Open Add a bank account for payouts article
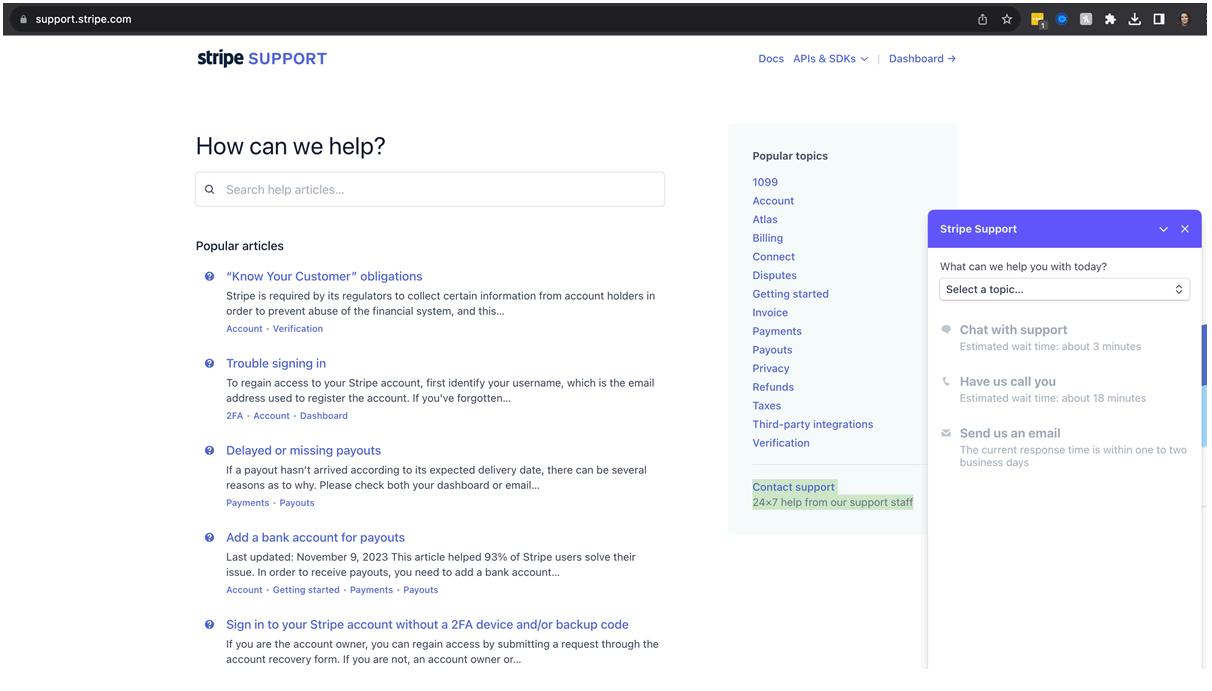Image resolution: width=1212 pixels, height=691 pixels. tap(315, 537)
